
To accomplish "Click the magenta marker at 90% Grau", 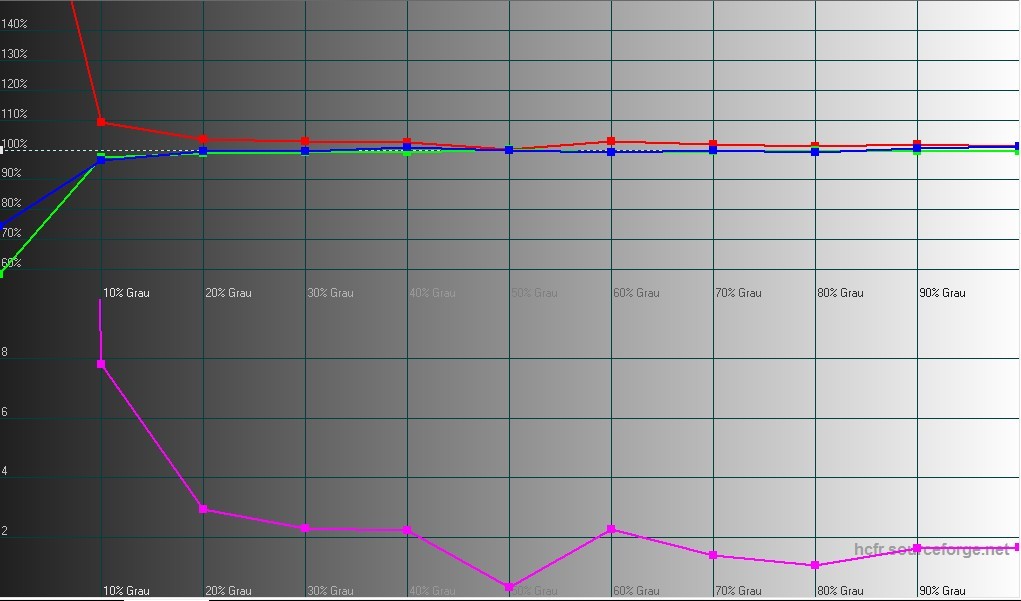I will click(917, 548).
